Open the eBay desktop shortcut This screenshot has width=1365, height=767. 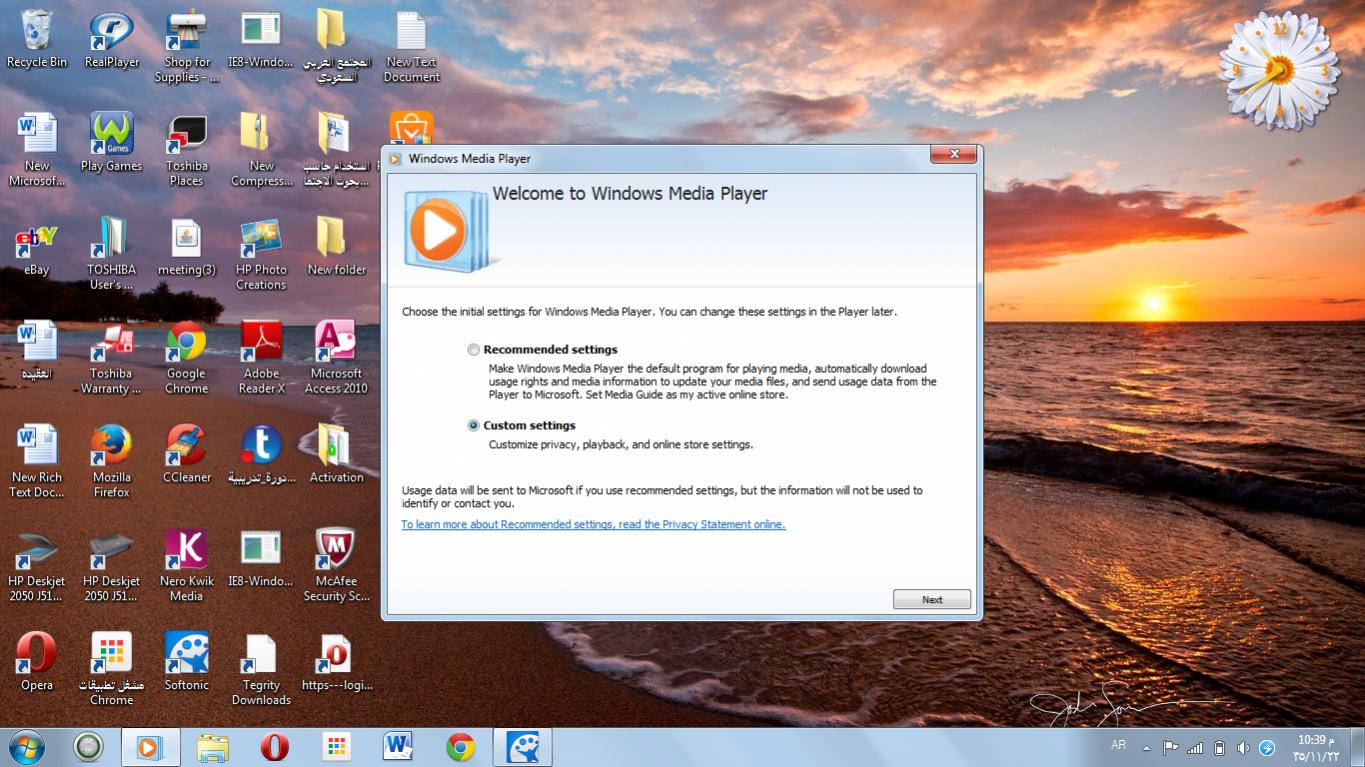pyautogui.click(x=37, y=248)
